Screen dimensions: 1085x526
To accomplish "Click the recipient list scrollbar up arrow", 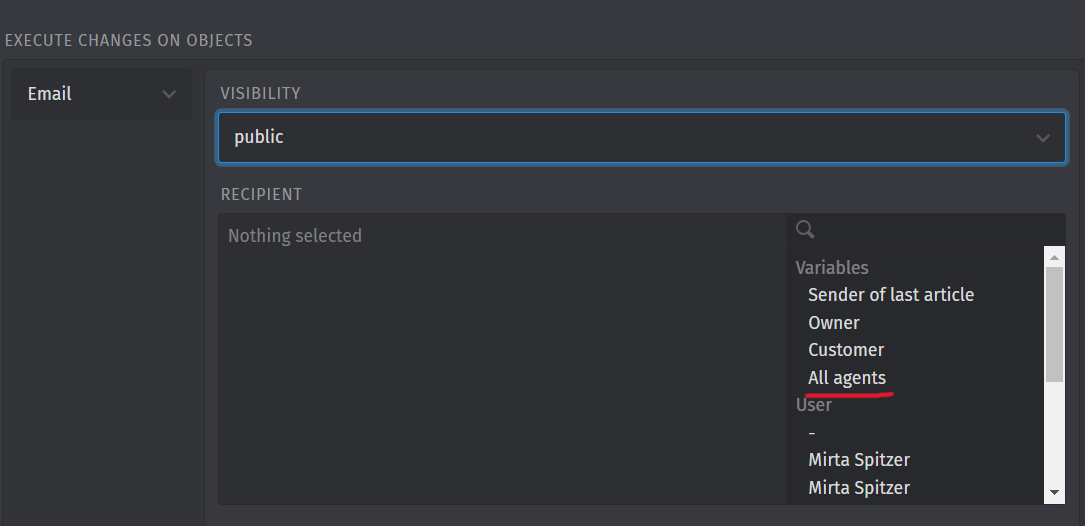I will [1054, 257].
